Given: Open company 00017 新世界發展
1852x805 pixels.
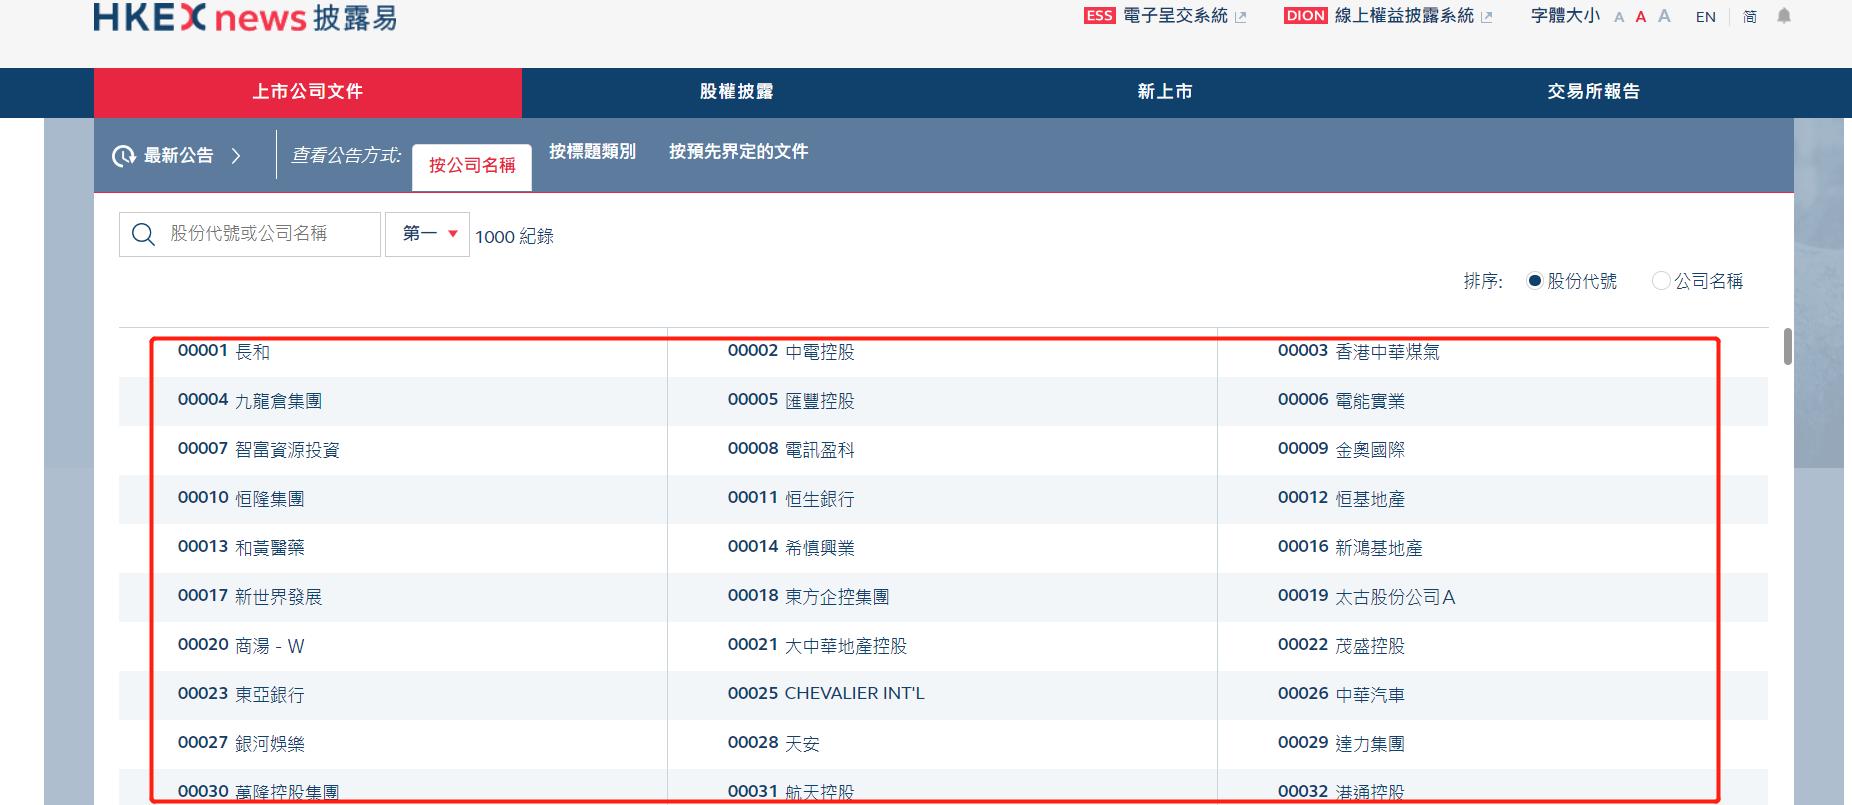Looking at the screenshot, I should 250,597.
